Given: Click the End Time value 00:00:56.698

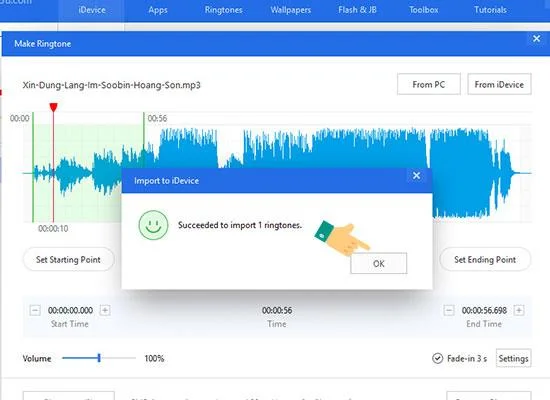Looking at the screenshot, I should click(x=484, y=311).
